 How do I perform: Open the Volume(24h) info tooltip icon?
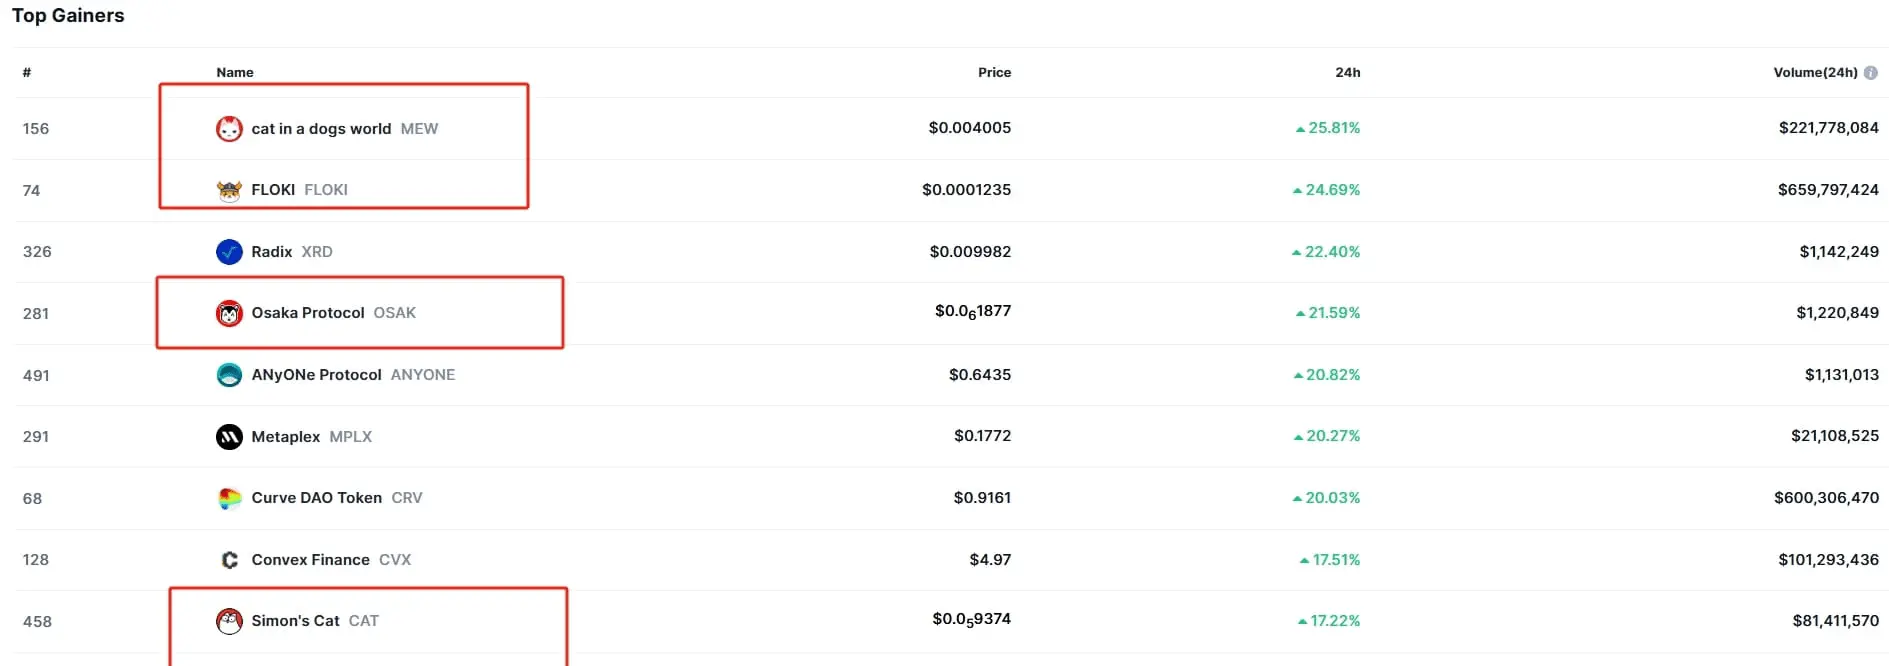[1871, 73]
